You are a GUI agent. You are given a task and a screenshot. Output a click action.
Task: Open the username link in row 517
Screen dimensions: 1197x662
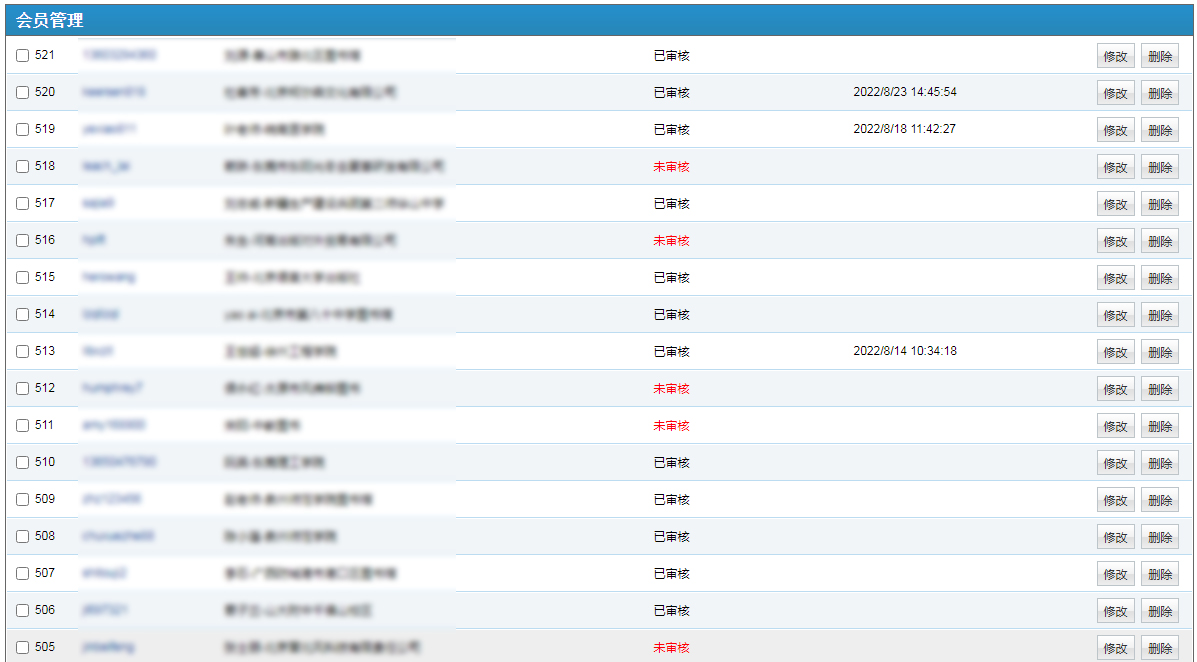pyautogui.click(x=98, y=203)
